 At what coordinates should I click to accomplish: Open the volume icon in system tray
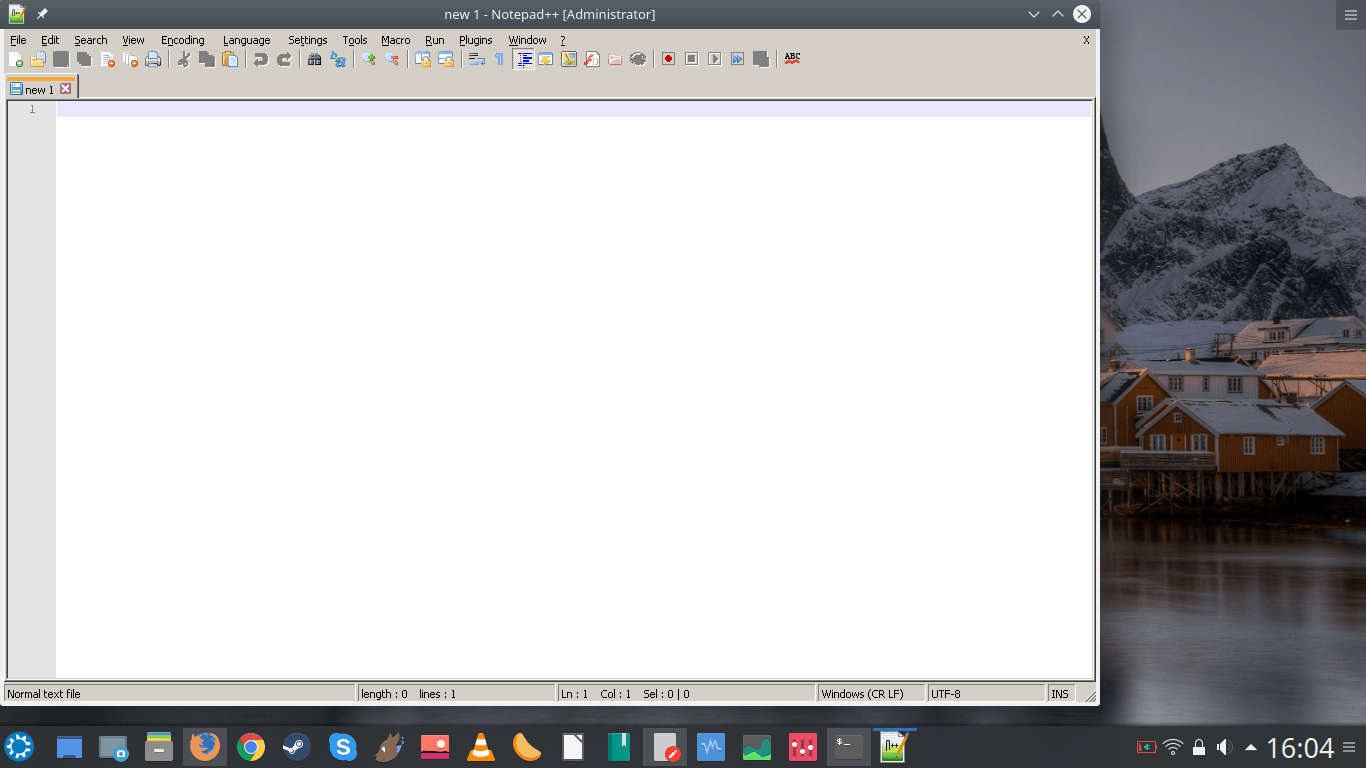(x=1224, y=747)
